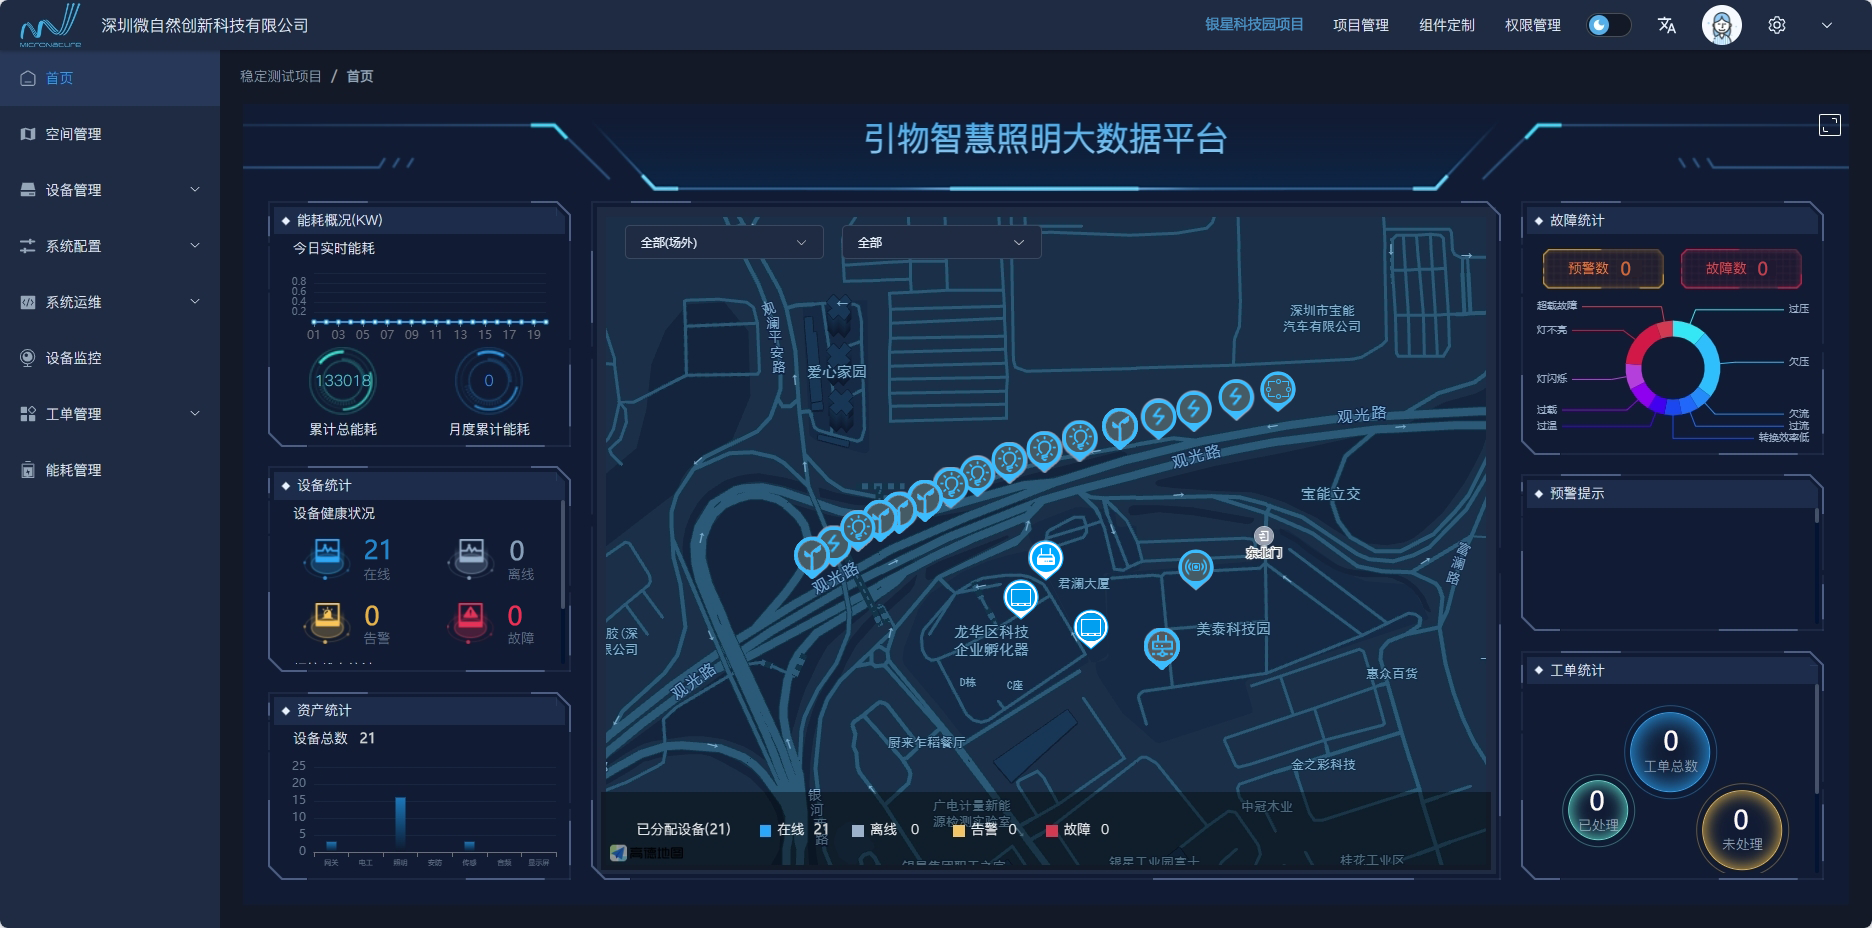Click the 东北门 gate marker
This screenshot has height=928, width=1872.
coord(1264,537)
